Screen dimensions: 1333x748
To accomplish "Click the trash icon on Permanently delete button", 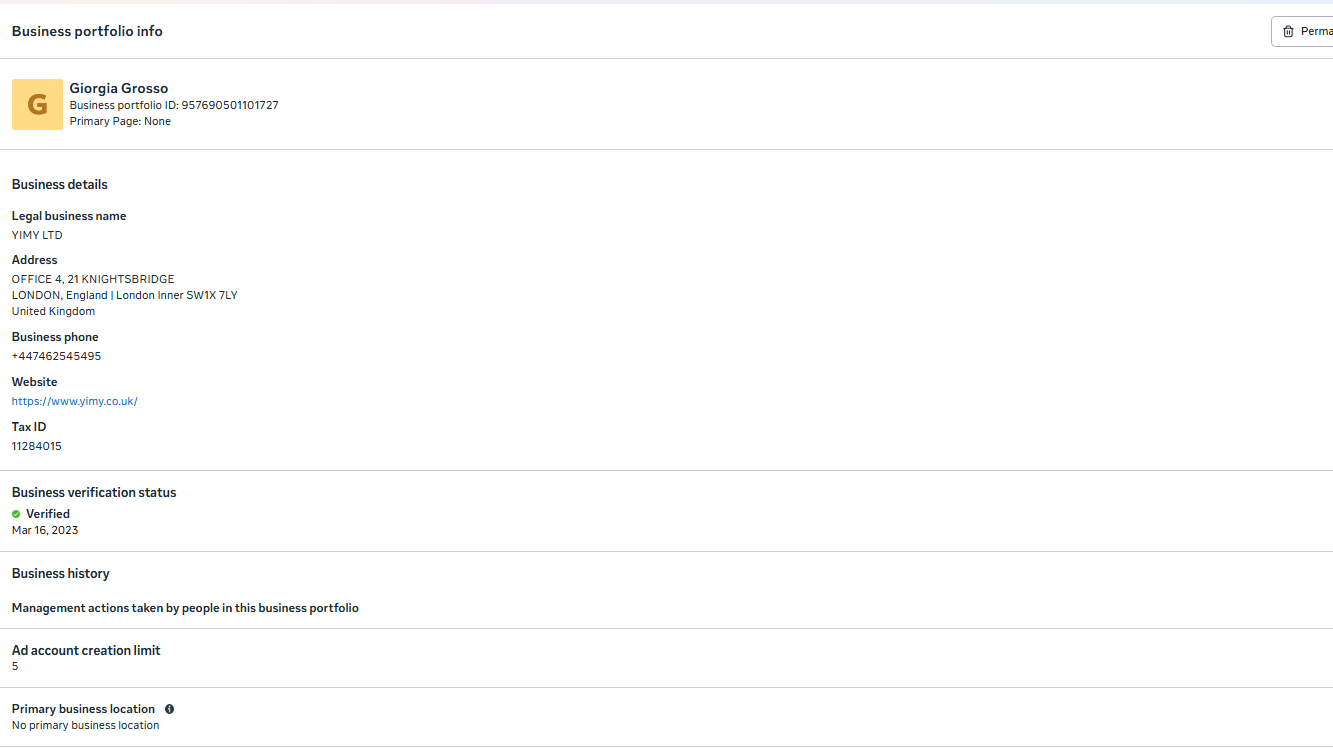I will 1288,31.
